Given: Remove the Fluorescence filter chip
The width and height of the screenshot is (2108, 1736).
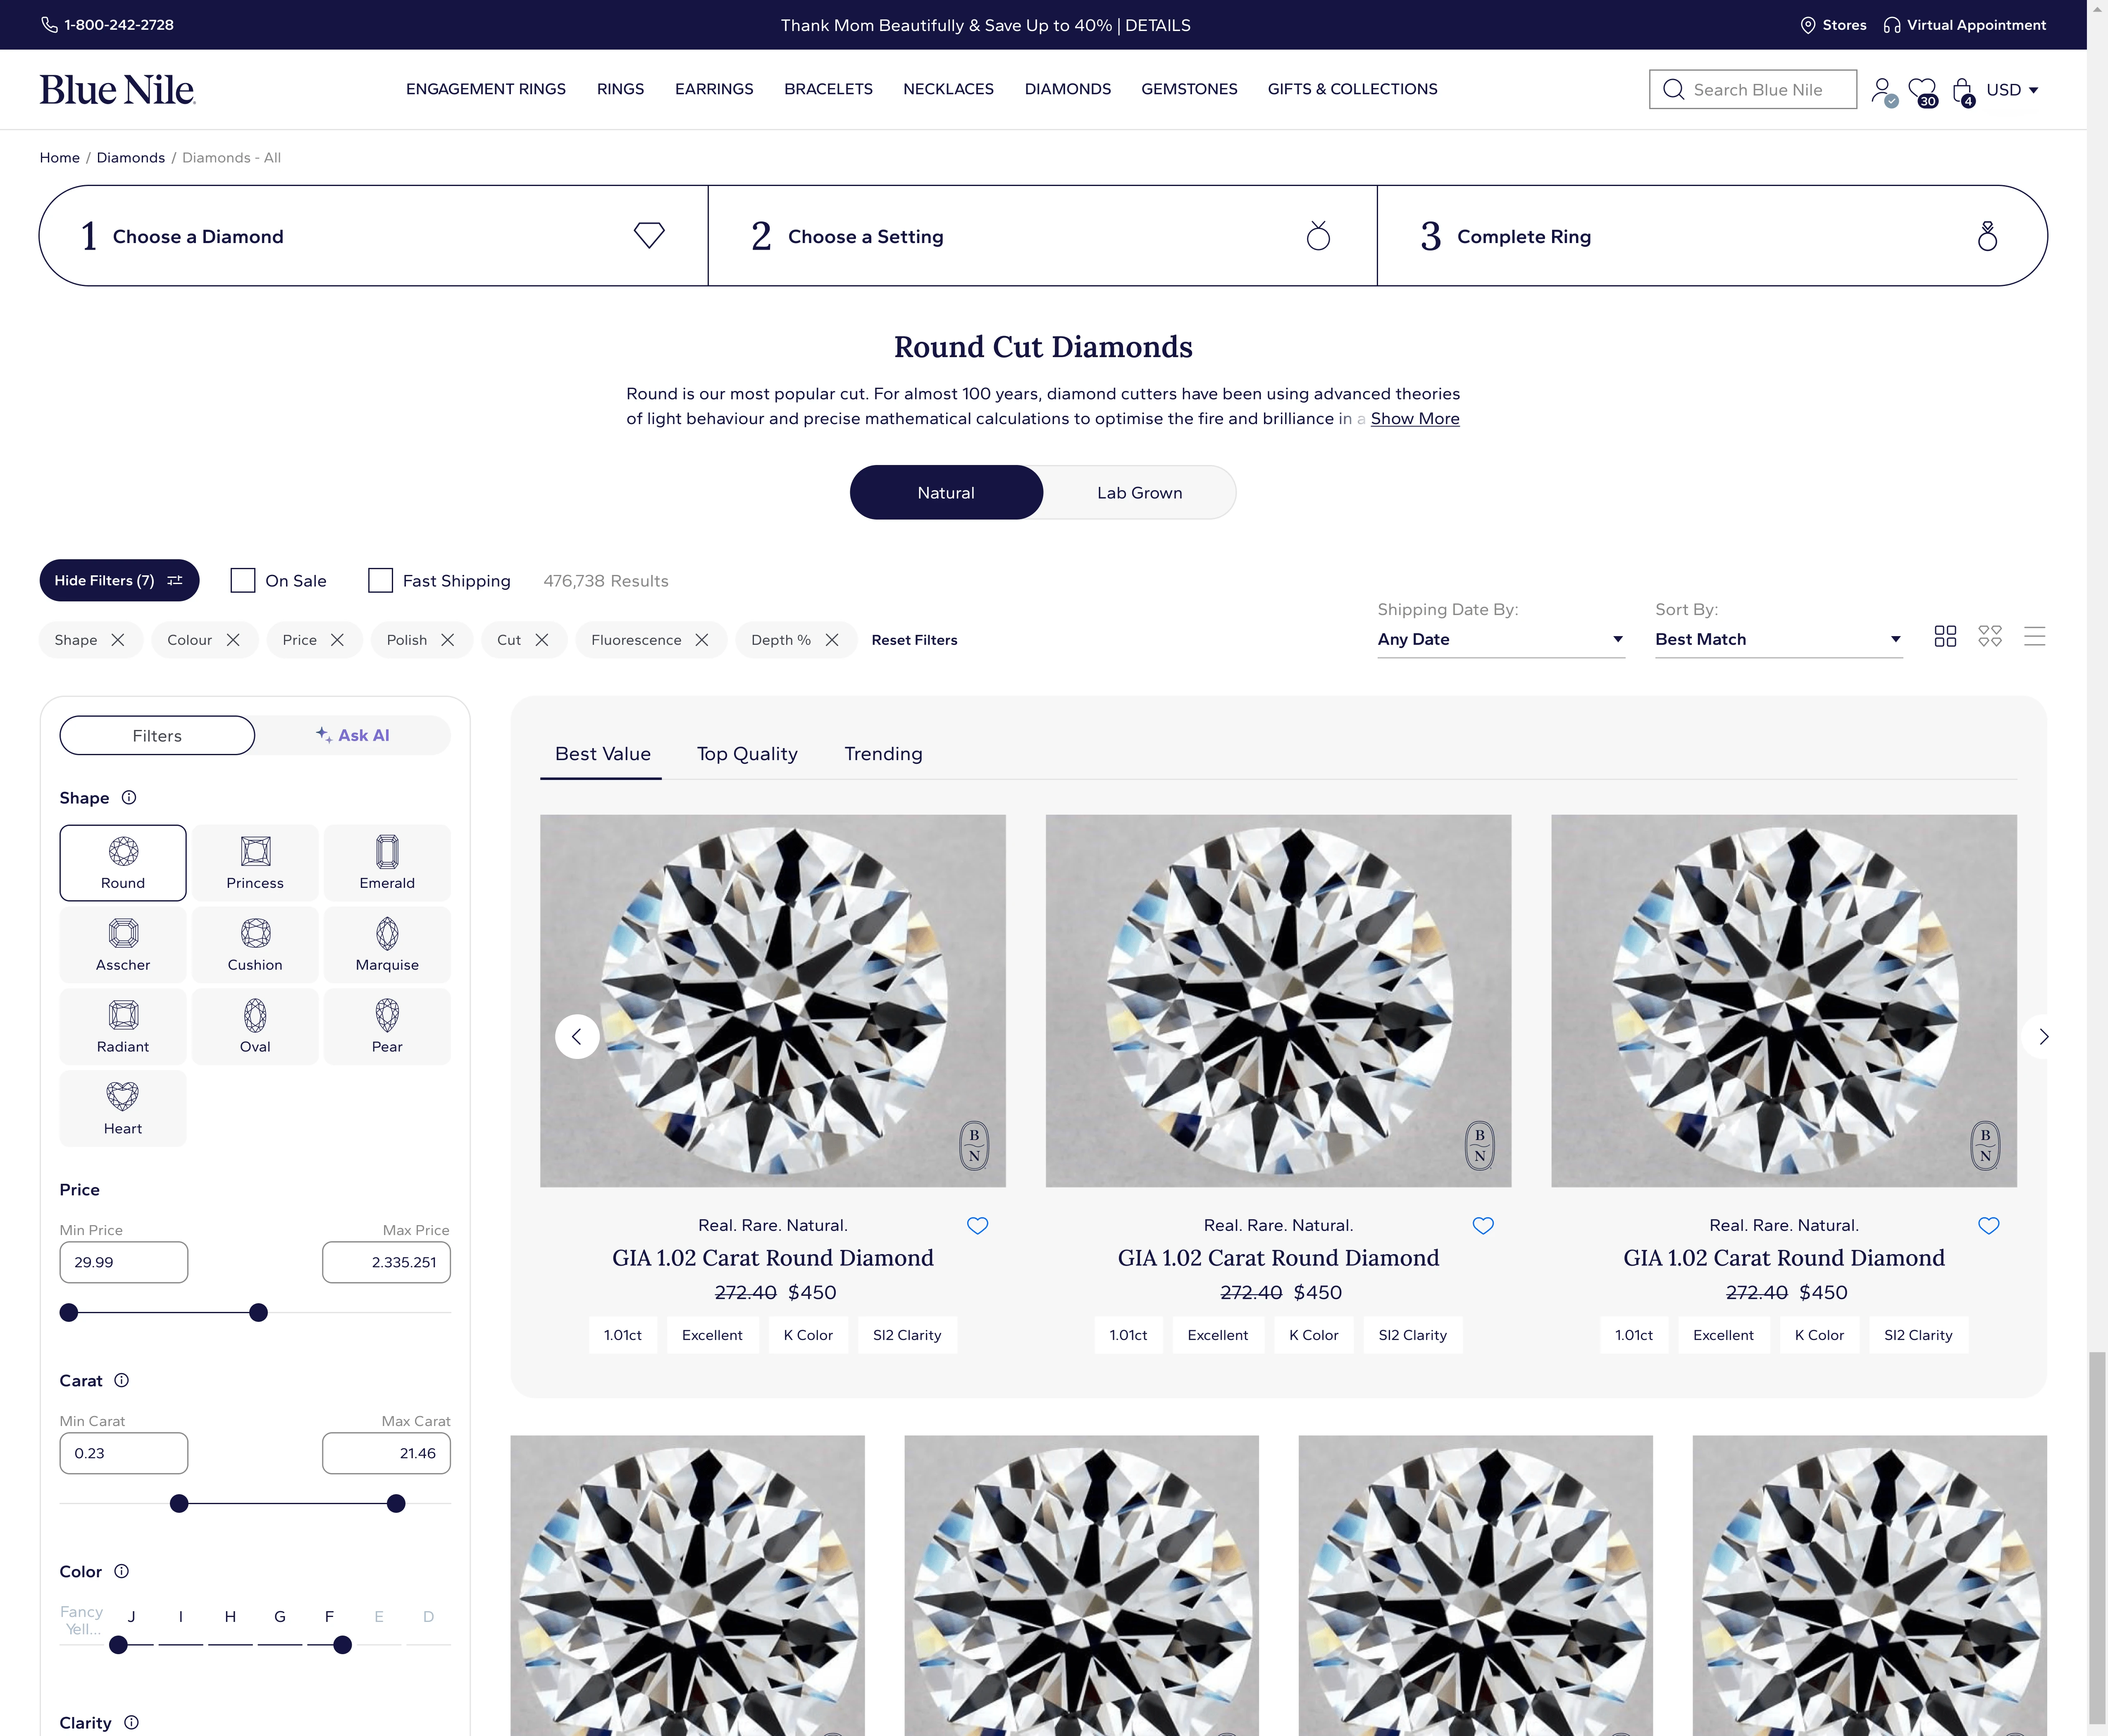Looking at the screenshot, I should 702,640.
